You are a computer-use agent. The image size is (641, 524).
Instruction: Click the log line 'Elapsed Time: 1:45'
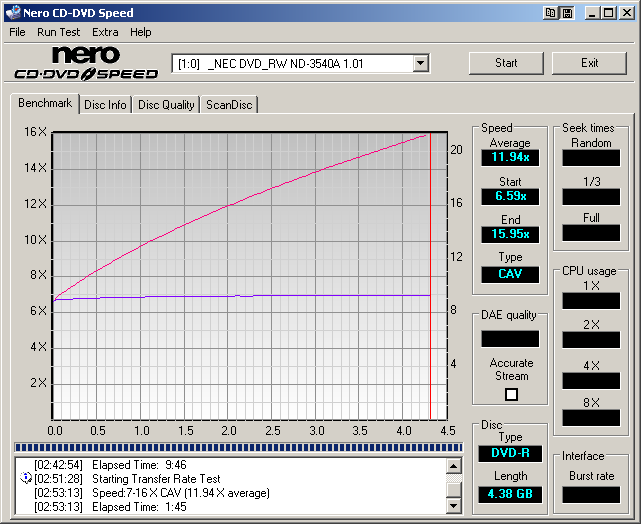tap(139, 507)
